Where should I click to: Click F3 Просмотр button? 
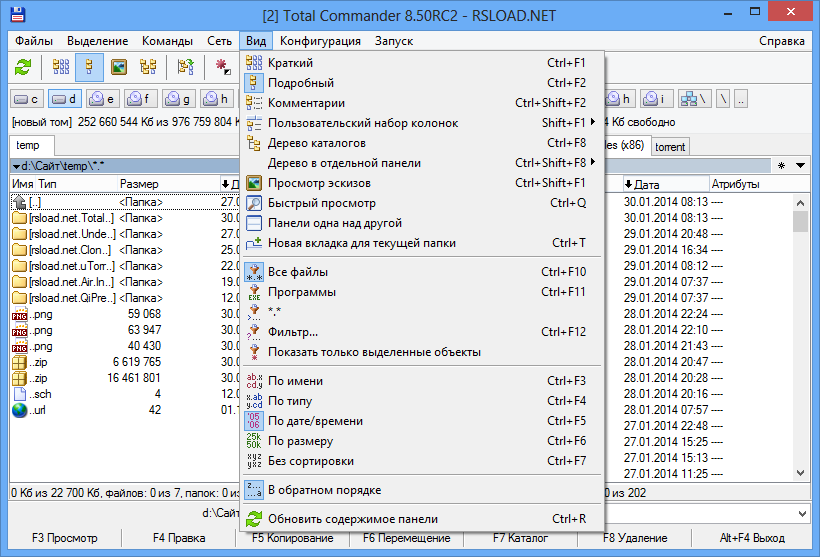click(65, 538)
